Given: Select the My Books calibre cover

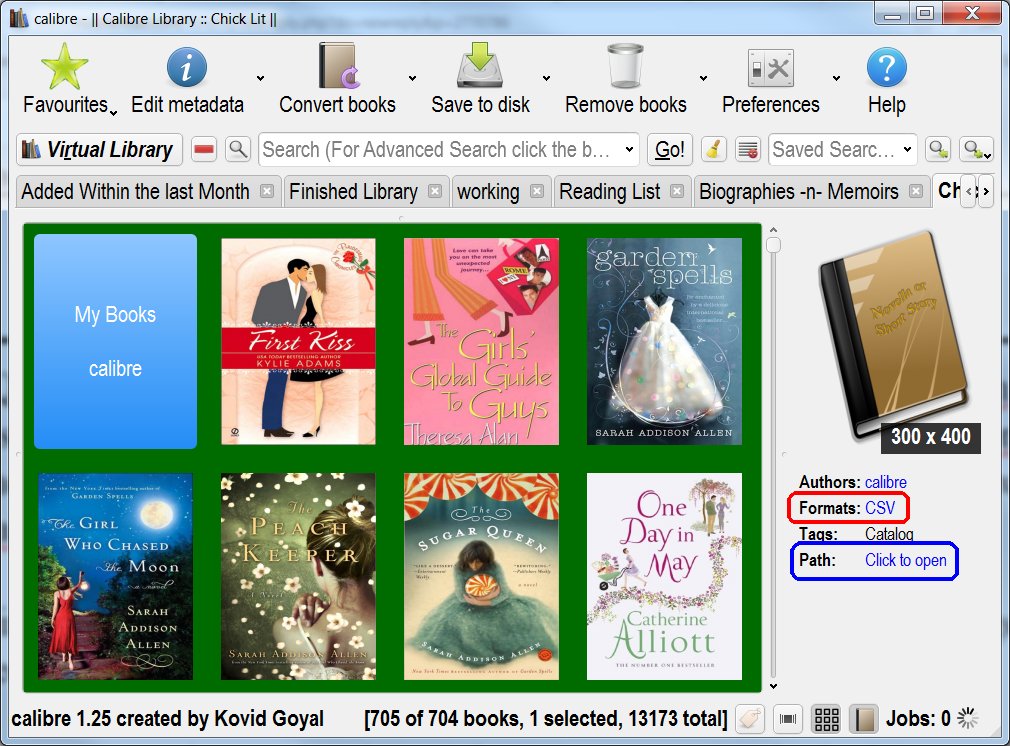Looking at the screenshot, I should point(115,341).
